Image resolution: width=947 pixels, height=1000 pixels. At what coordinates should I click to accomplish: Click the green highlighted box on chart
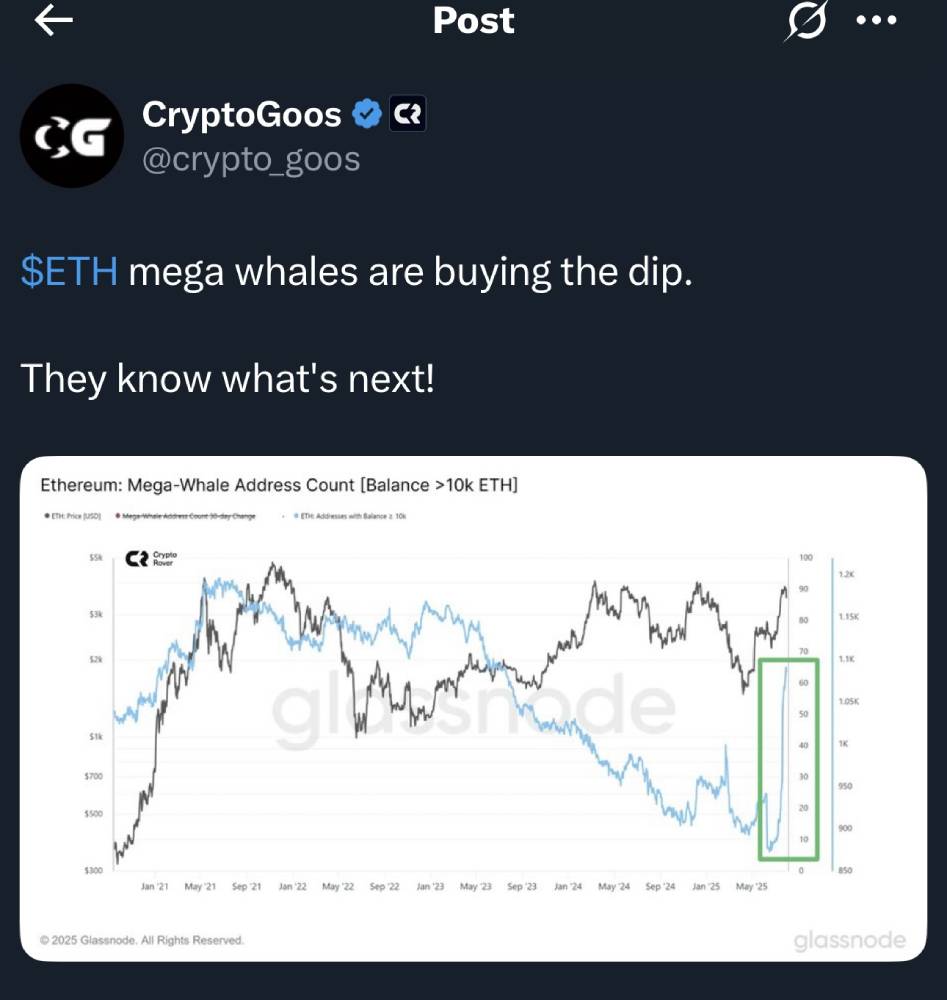[x=788, y=759]
